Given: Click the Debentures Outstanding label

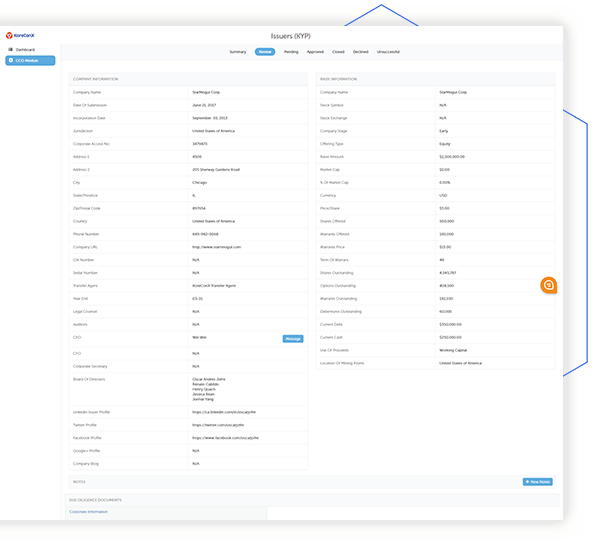Looking at the screenshot, I should (341, 312).
